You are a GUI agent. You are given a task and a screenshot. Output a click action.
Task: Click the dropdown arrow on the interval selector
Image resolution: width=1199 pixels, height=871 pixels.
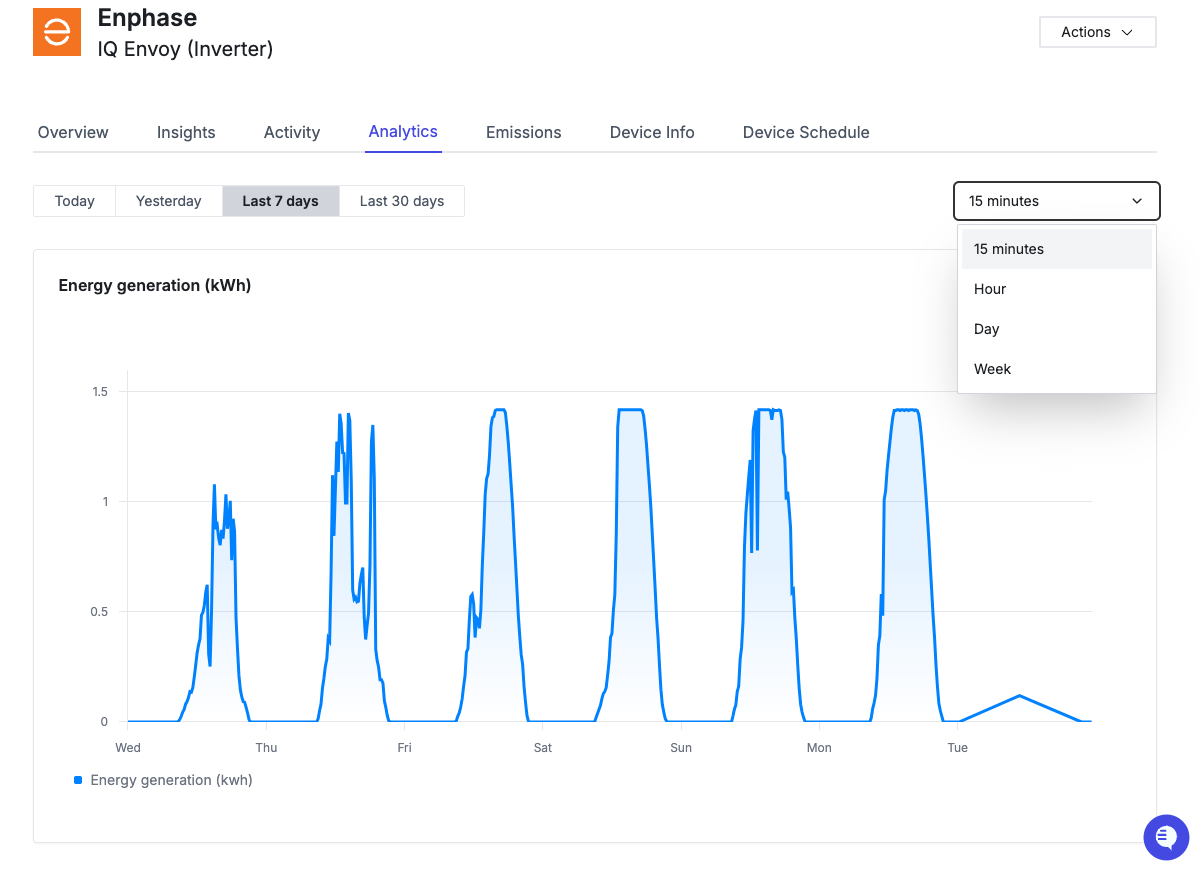[1137, 201]
